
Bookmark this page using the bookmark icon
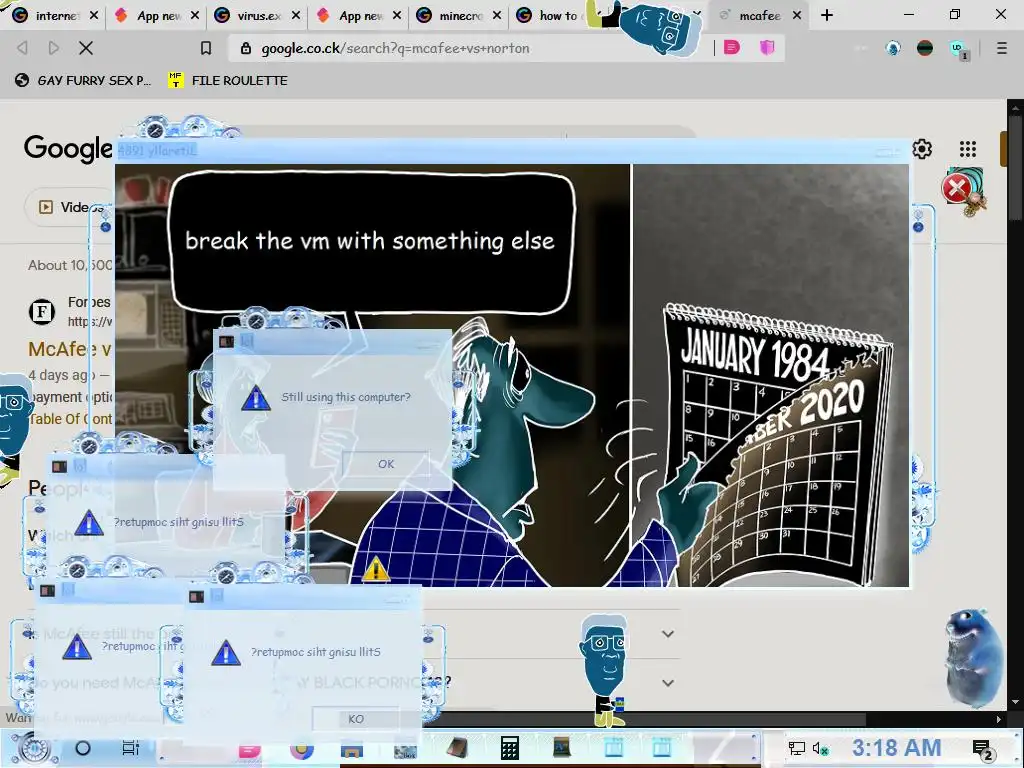click(206, 48)
